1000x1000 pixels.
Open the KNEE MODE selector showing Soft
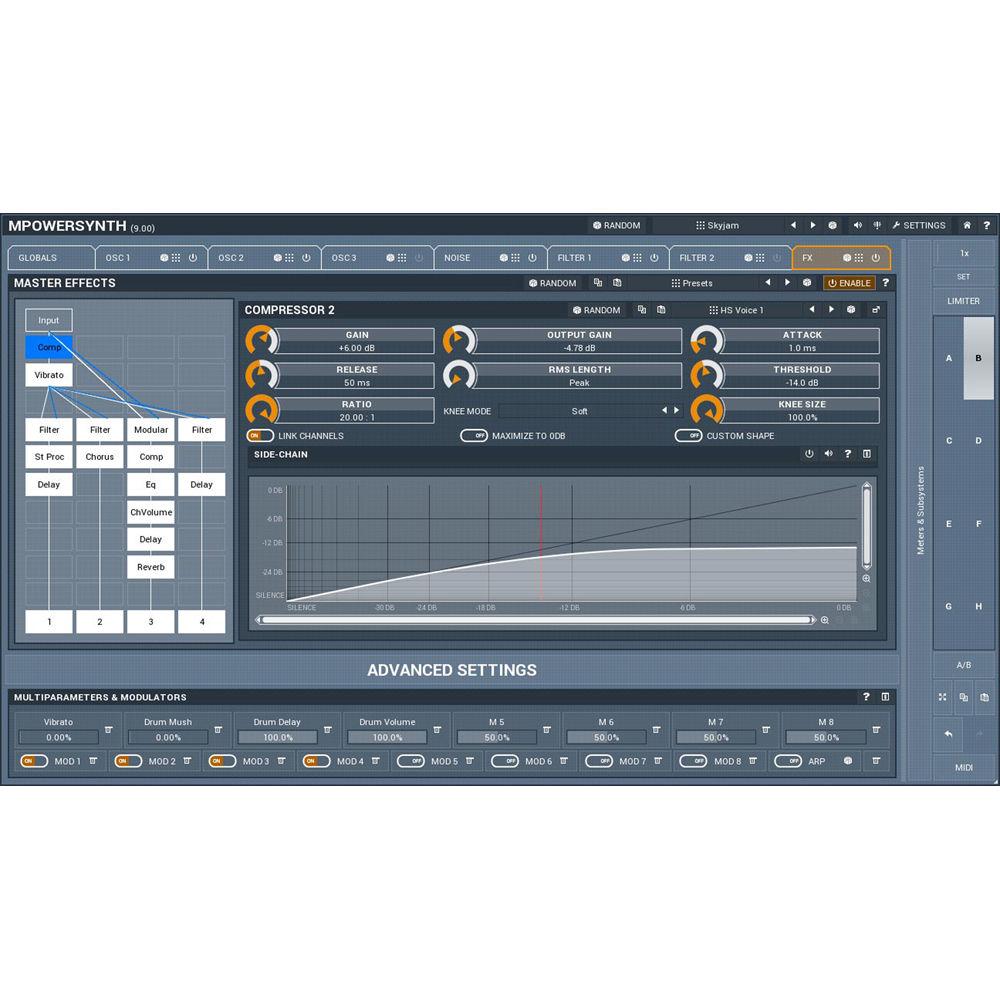coord(580,410)
